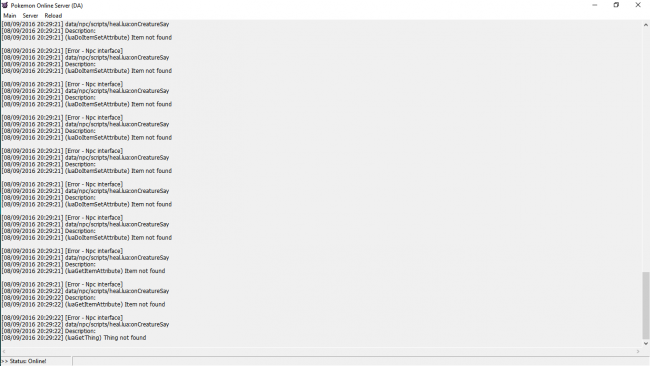Select the Error - Npc interface line stamped 20:29:22
Screen dimensions: 650x366
coord(62,318)
